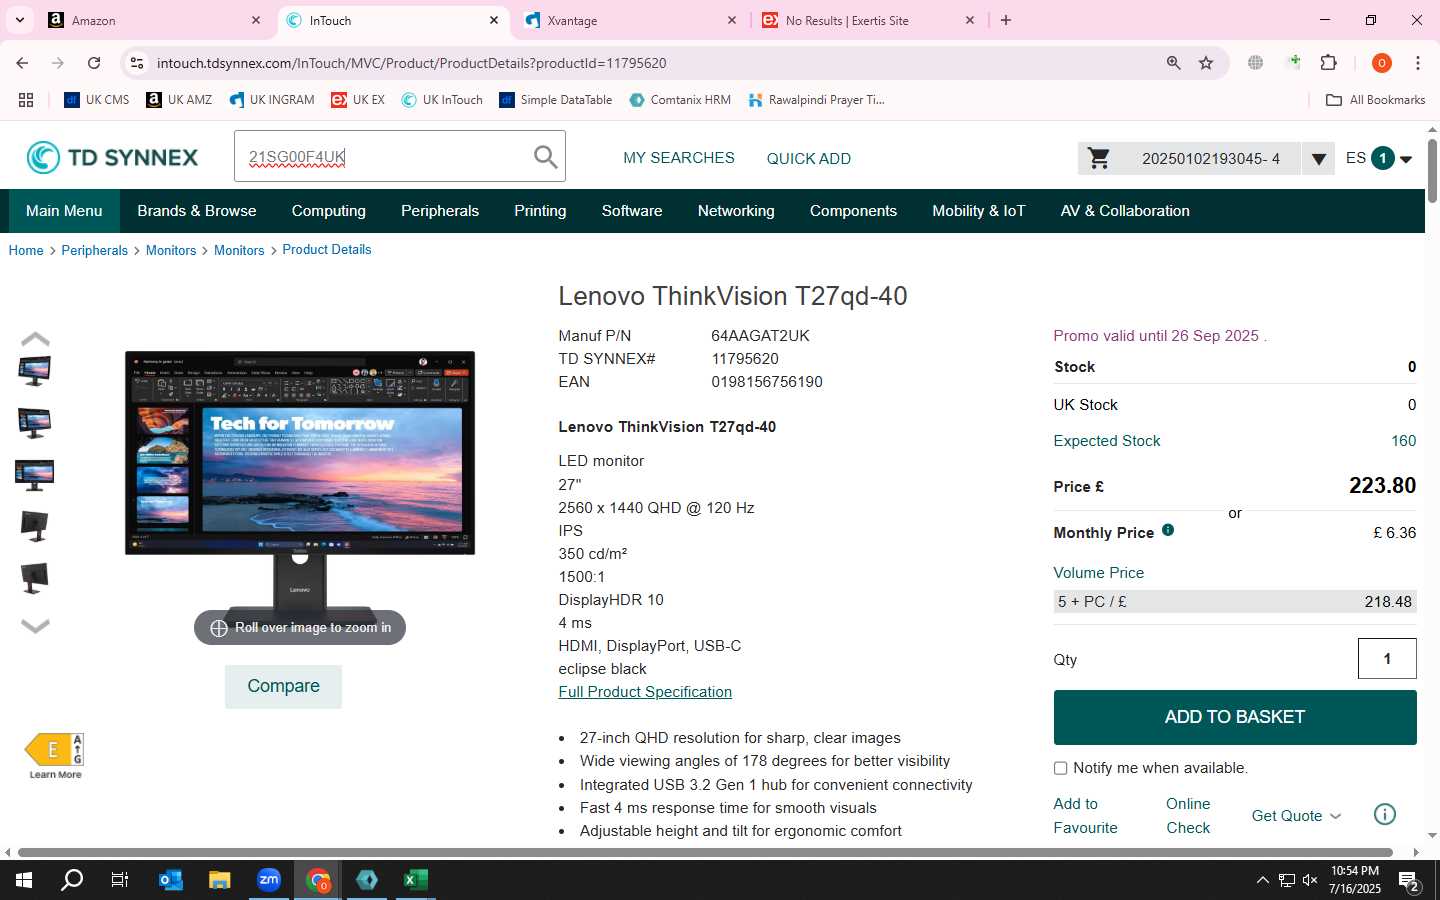Click the ADD TO BASKET button
This screenshot has width=1440, height=900.
[x=1235, y=717]
